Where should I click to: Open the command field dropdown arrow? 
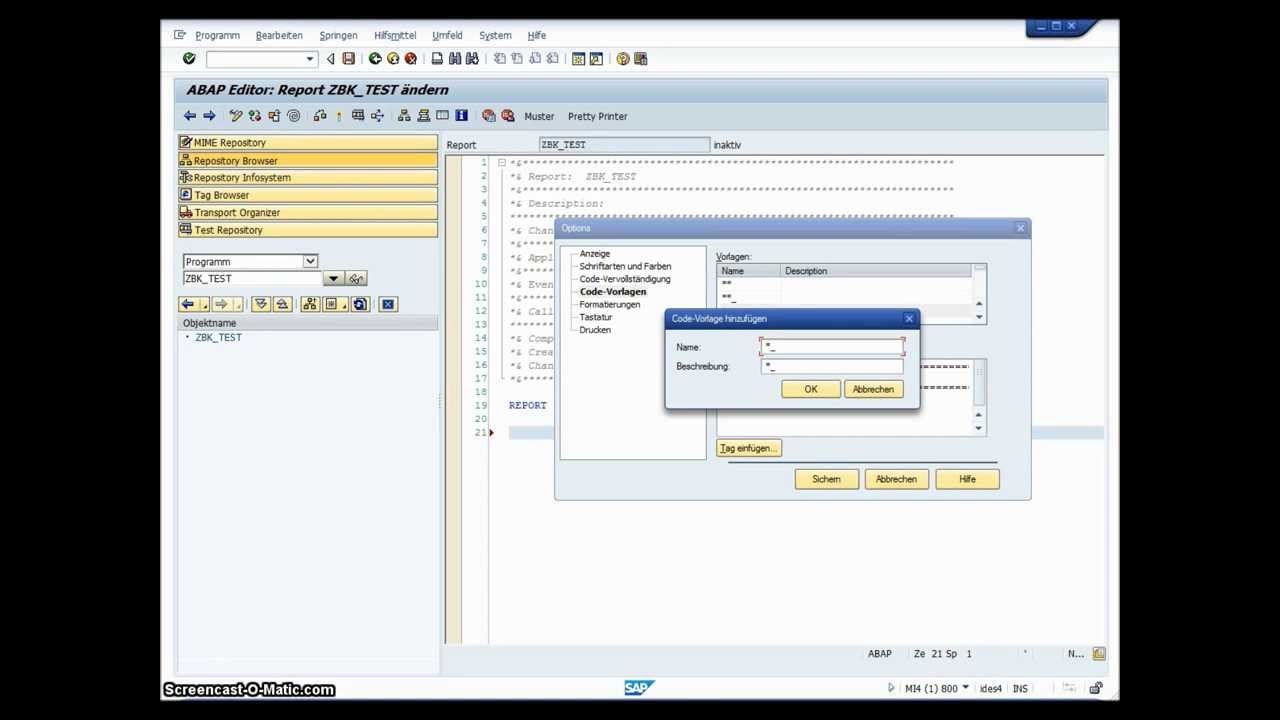tap(310, 59)
